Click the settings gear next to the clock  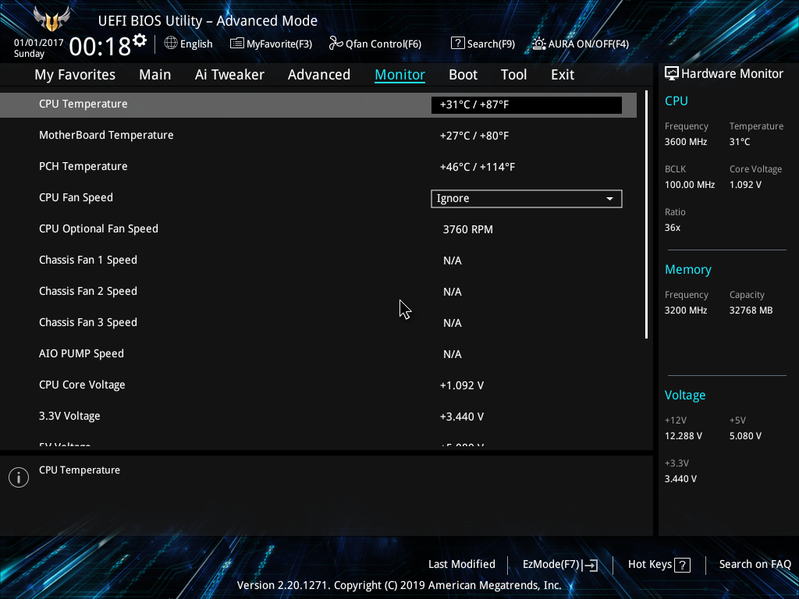140,40
